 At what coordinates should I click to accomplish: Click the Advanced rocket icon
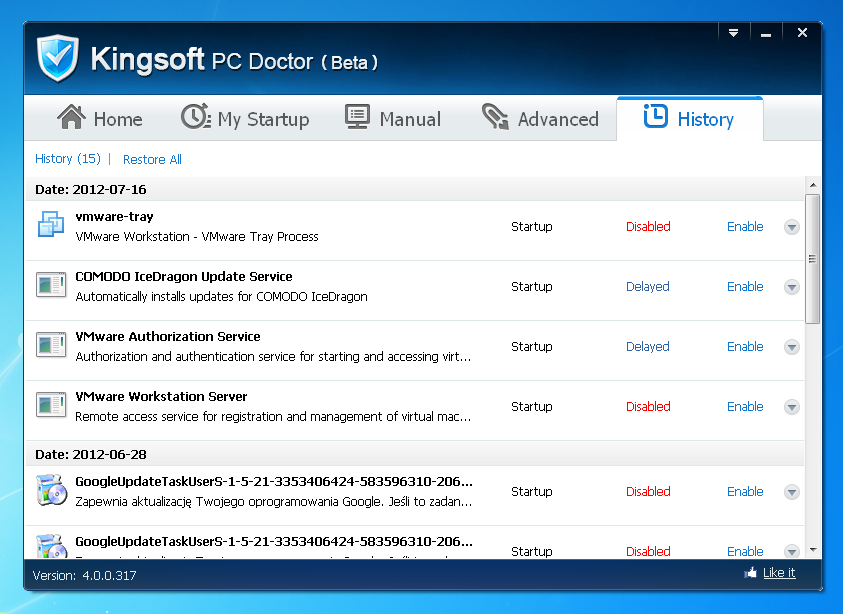495,117
